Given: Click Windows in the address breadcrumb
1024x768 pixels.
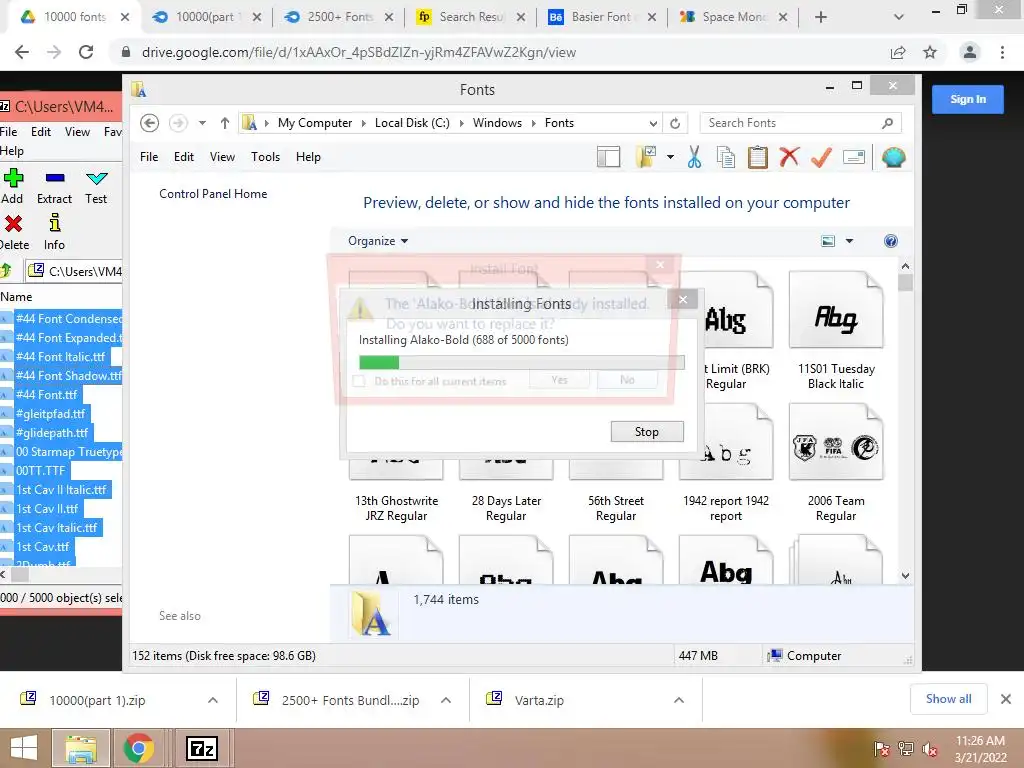Looking at the screenshot, I should point(497,123).
